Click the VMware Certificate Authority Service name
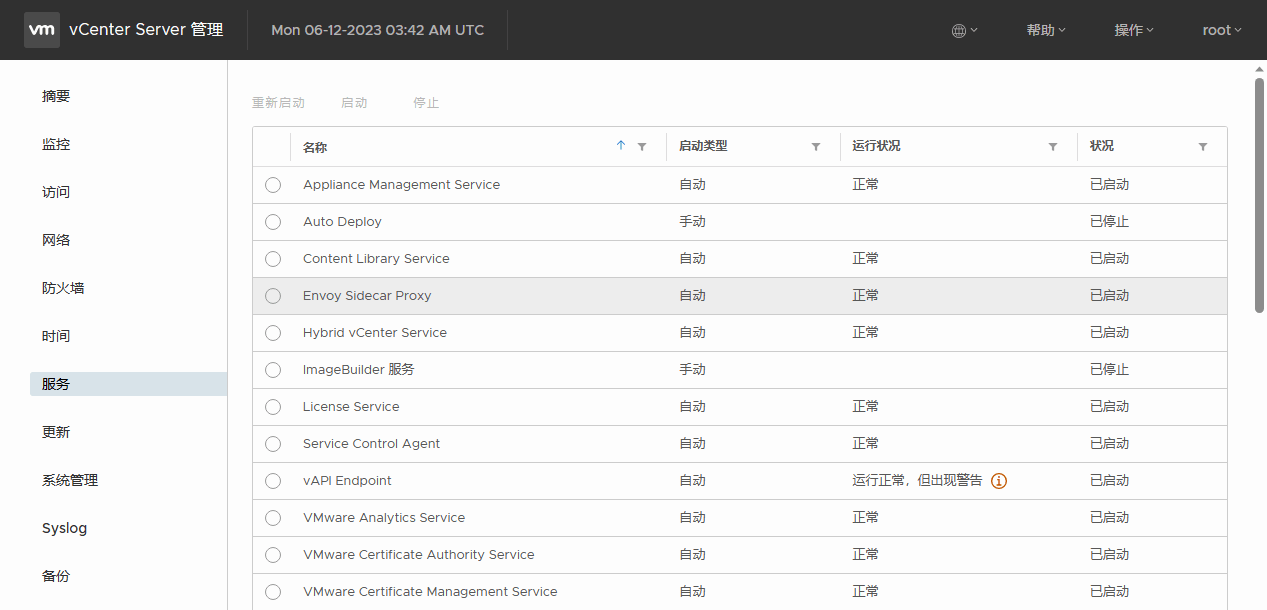 point(418,555)
